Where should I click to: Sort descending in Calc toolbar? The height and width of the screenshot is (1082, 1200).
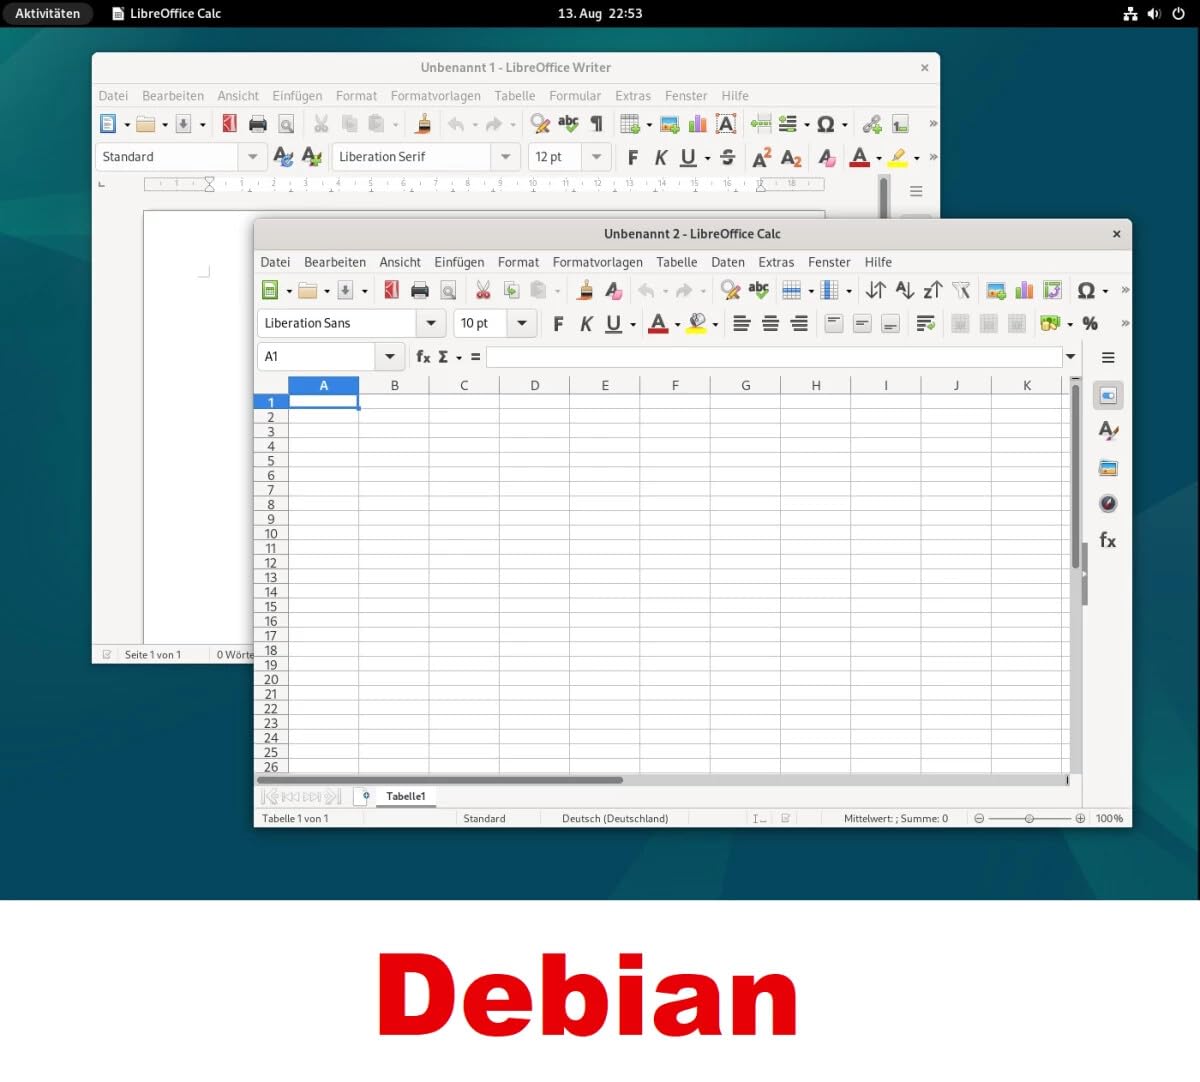pos(932,290)
